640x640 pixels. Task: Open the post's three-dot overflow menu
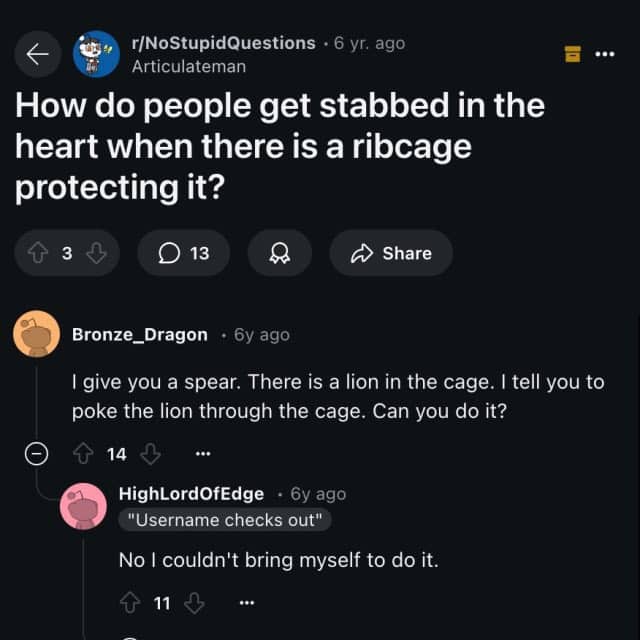click(604, 54)
